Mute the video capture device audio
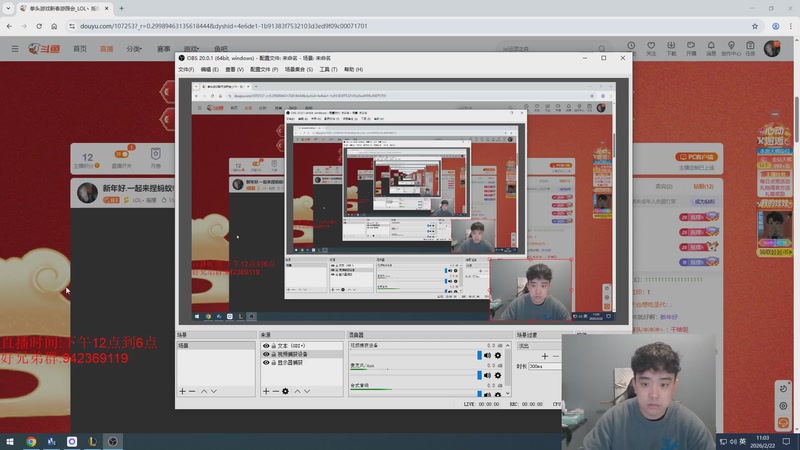Screen dimensions: 800x450 488,355
